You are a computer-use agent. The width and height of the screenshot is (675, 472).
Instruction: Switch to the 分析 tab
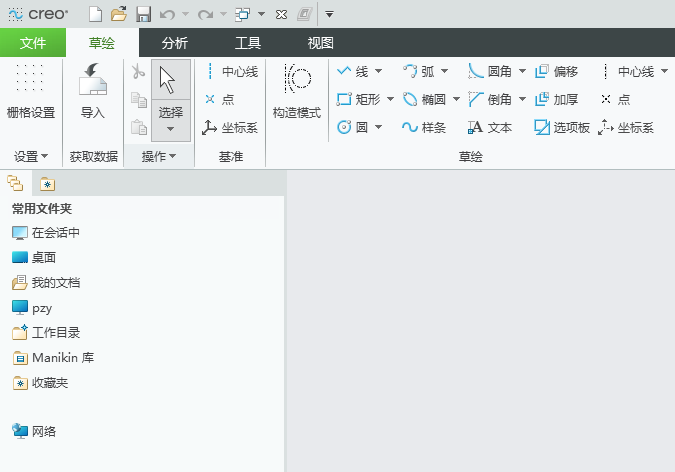click(x=175, y=43)
